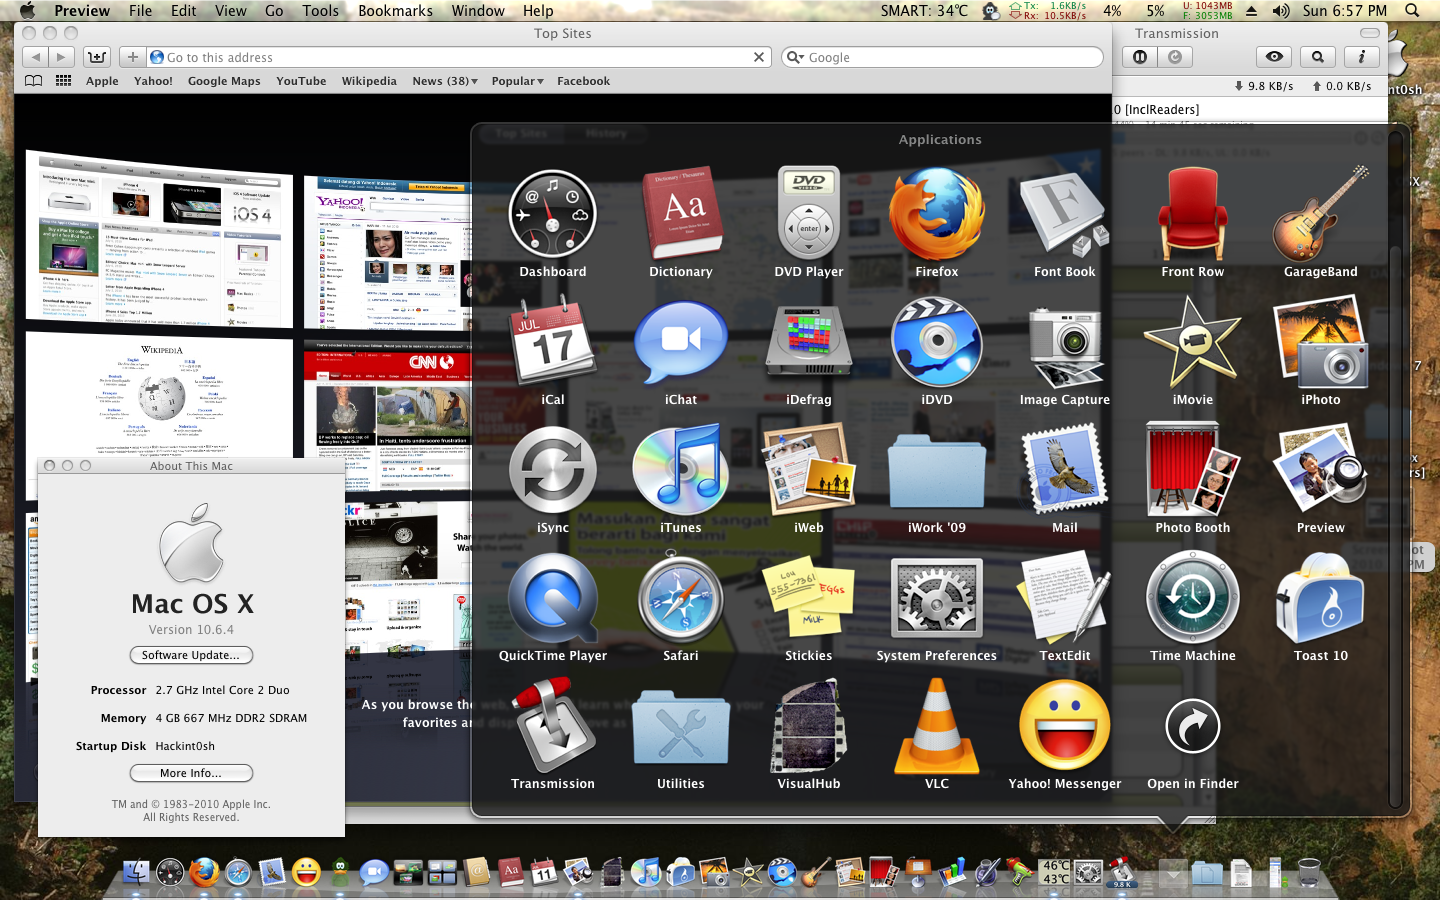Open Google Maps bookmark link
The width and height of the screenshot is (1440, 900).
[x=224, y=81]
